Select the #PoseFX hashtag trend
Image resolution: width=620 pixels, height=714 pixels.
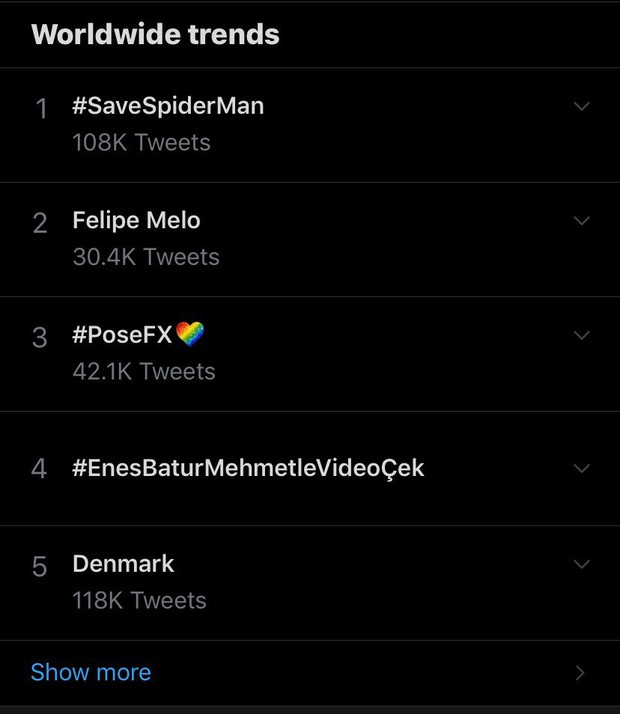coord(122,335)
